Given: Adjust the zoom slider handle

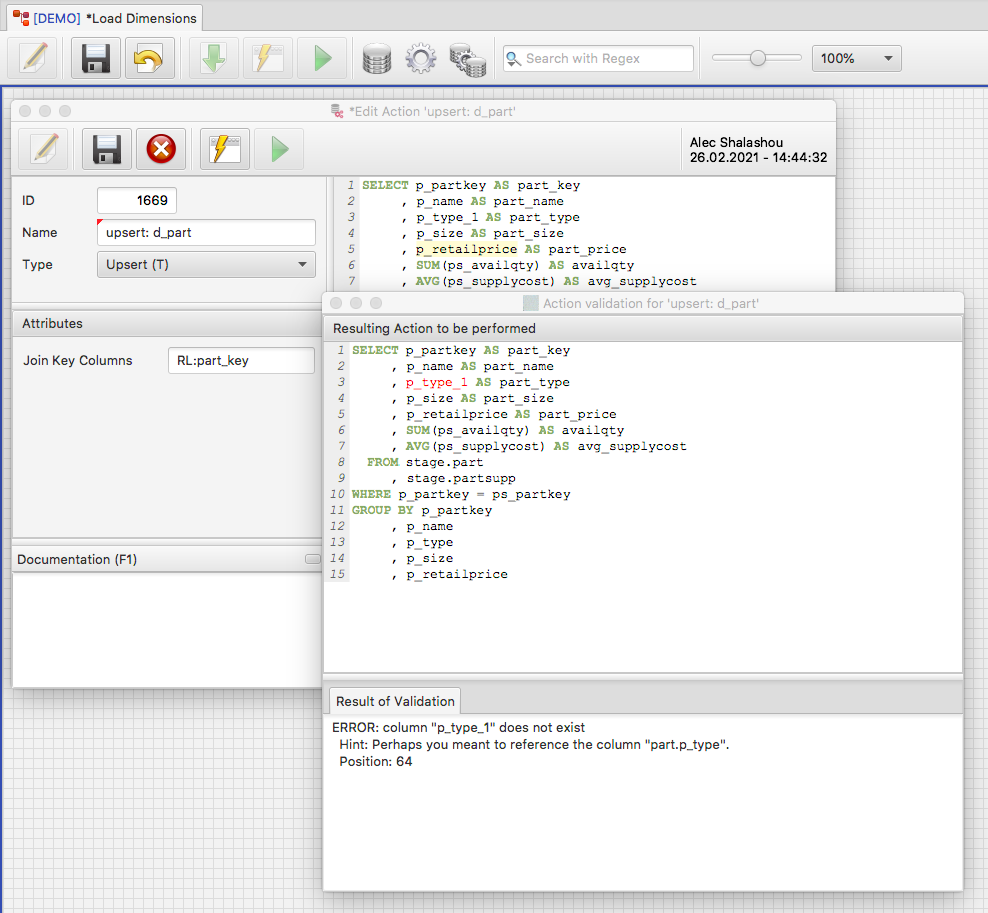Looking at the screenshot, I should click(758, 59).
